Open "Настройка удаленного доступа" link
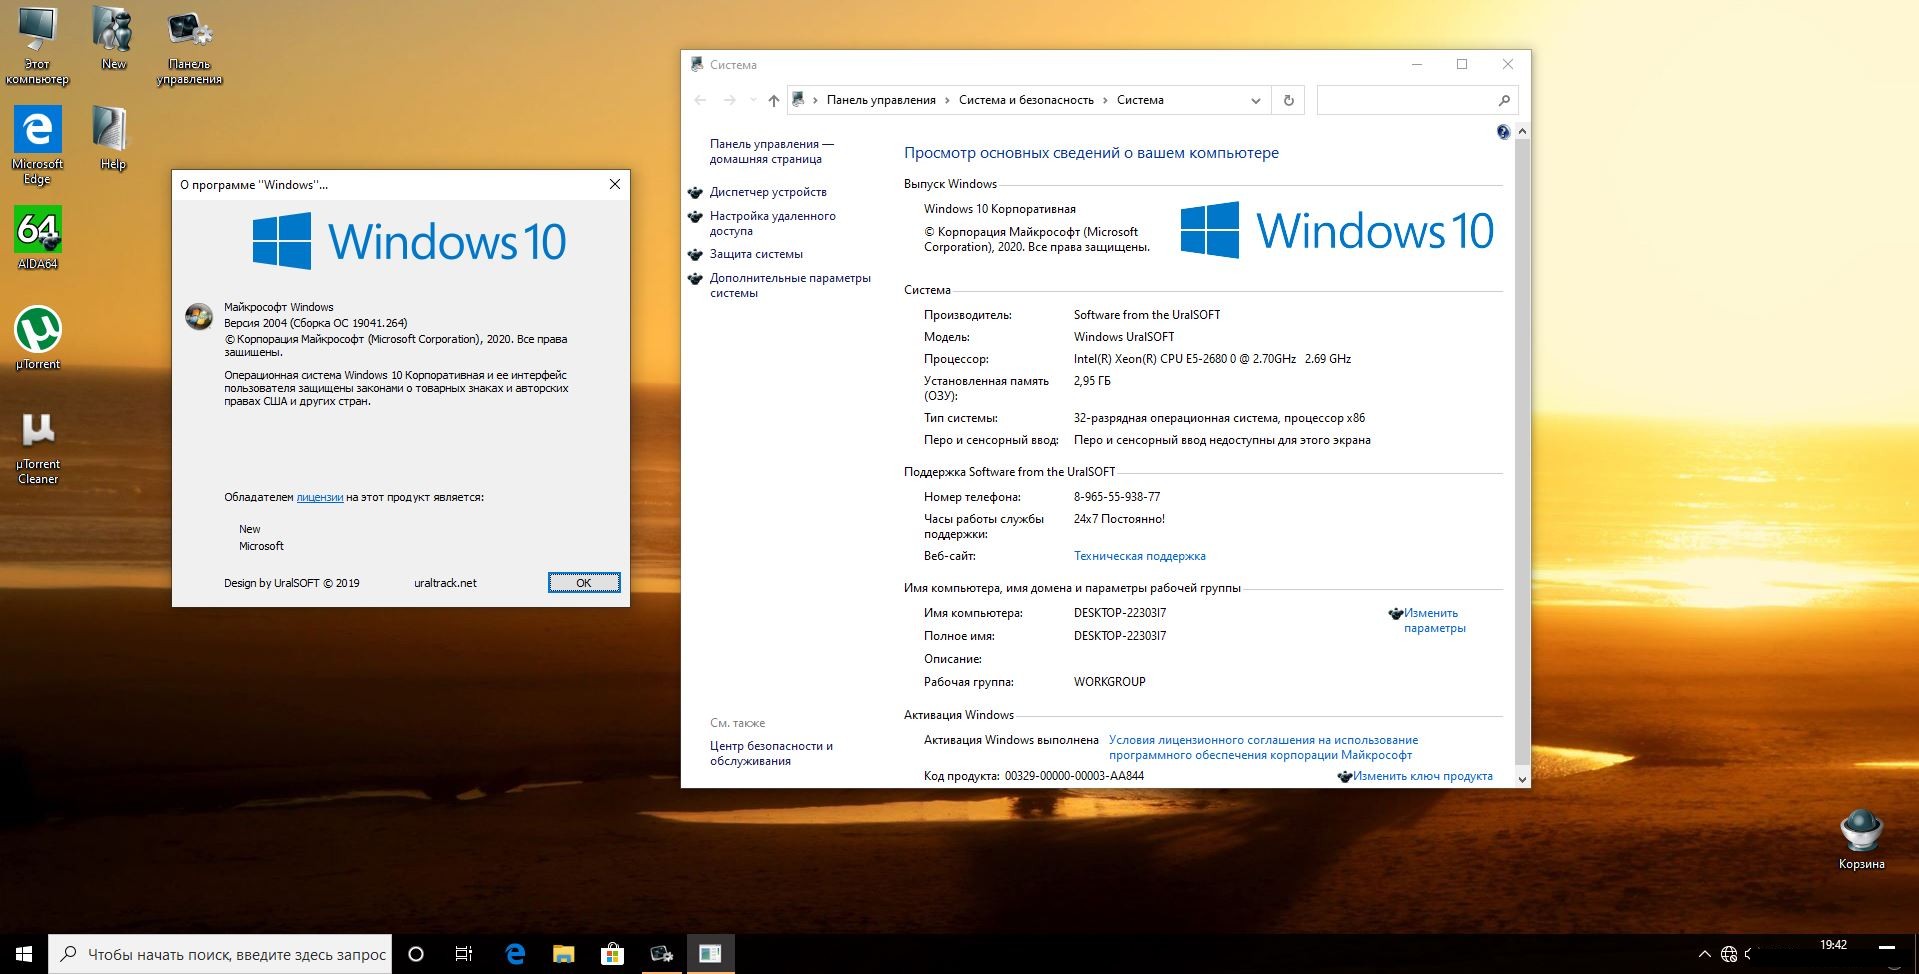Screen dimensions: 1919x974 [x=772, y=223]
